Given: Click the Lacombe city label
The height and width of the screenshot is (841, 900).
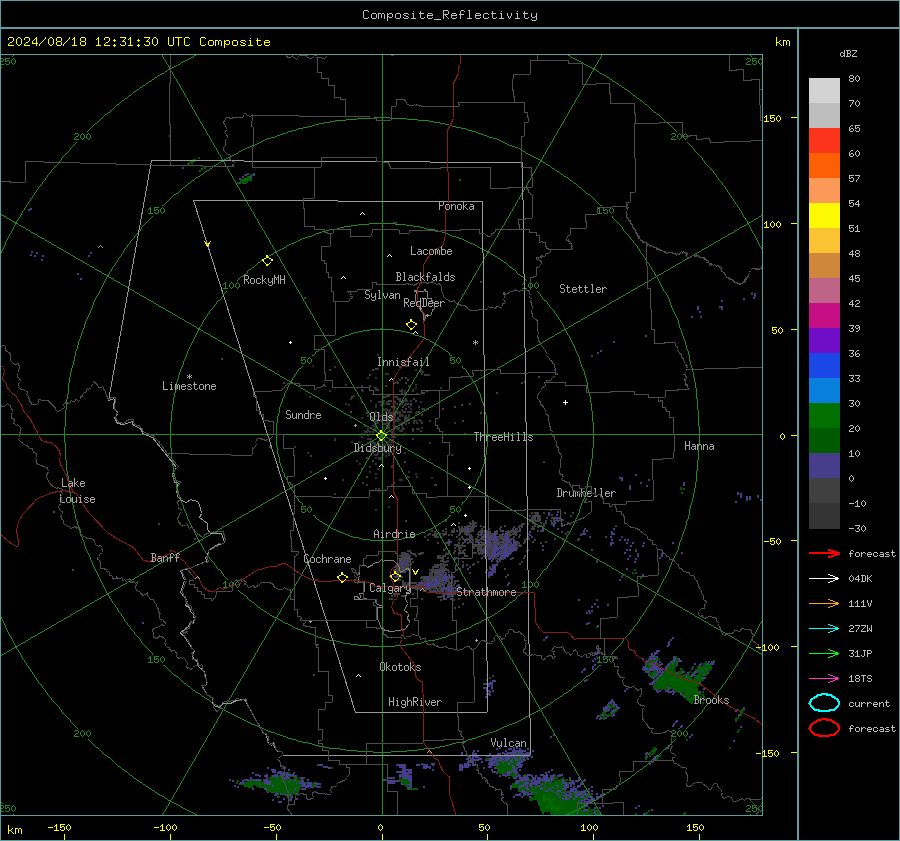Looking at the screenshot, I should tap(431, 251).
